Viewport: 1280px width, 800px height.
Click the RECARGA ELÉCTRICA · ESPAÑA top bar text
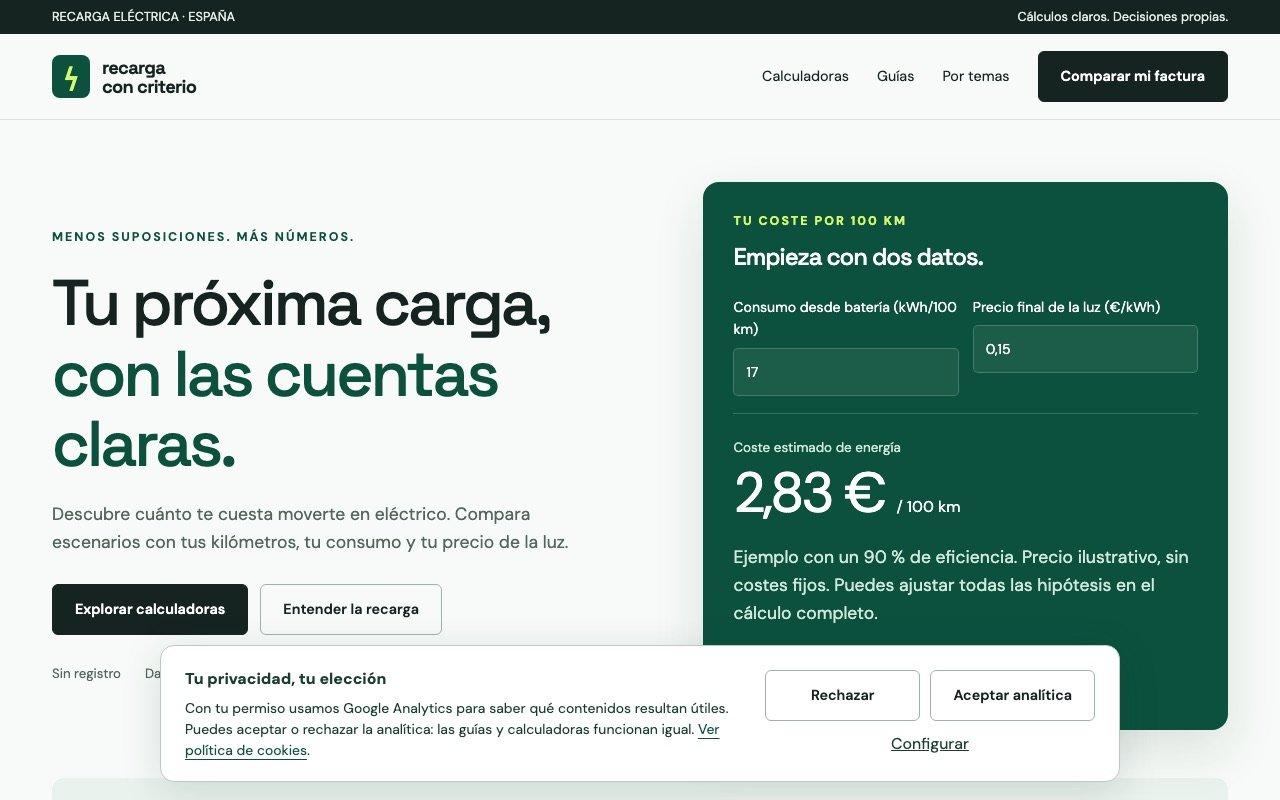click(143, 17)
